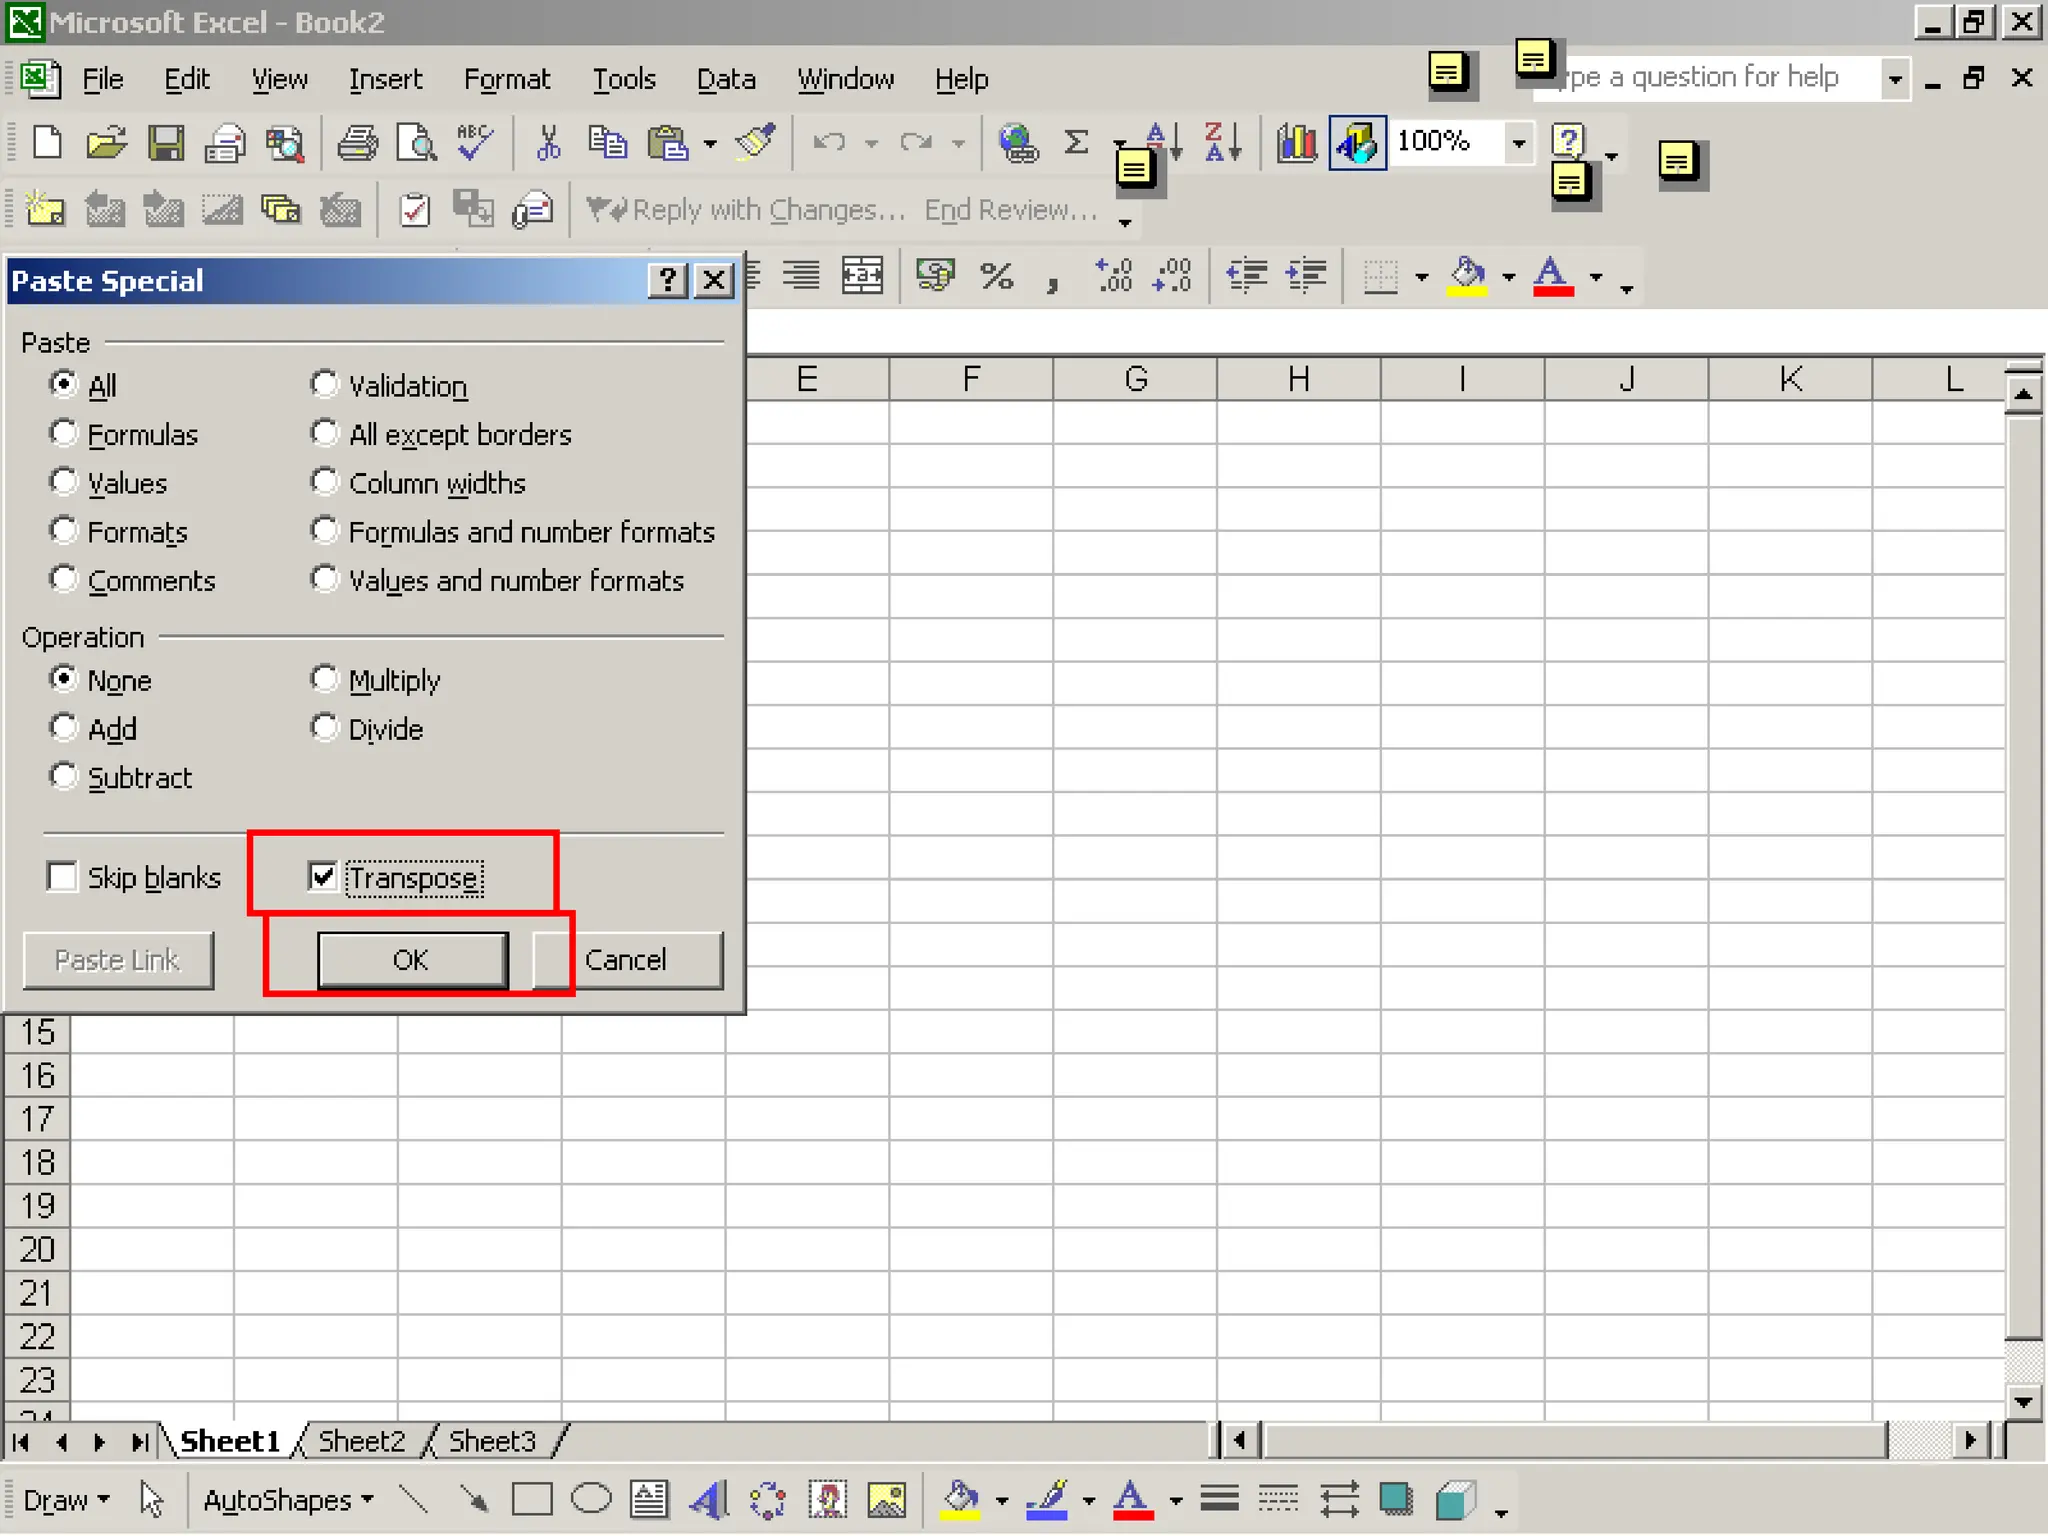This screenshot has height=1536, width=2048.
Task: Click the Save floppy disk icon
Action: (166, 144)
